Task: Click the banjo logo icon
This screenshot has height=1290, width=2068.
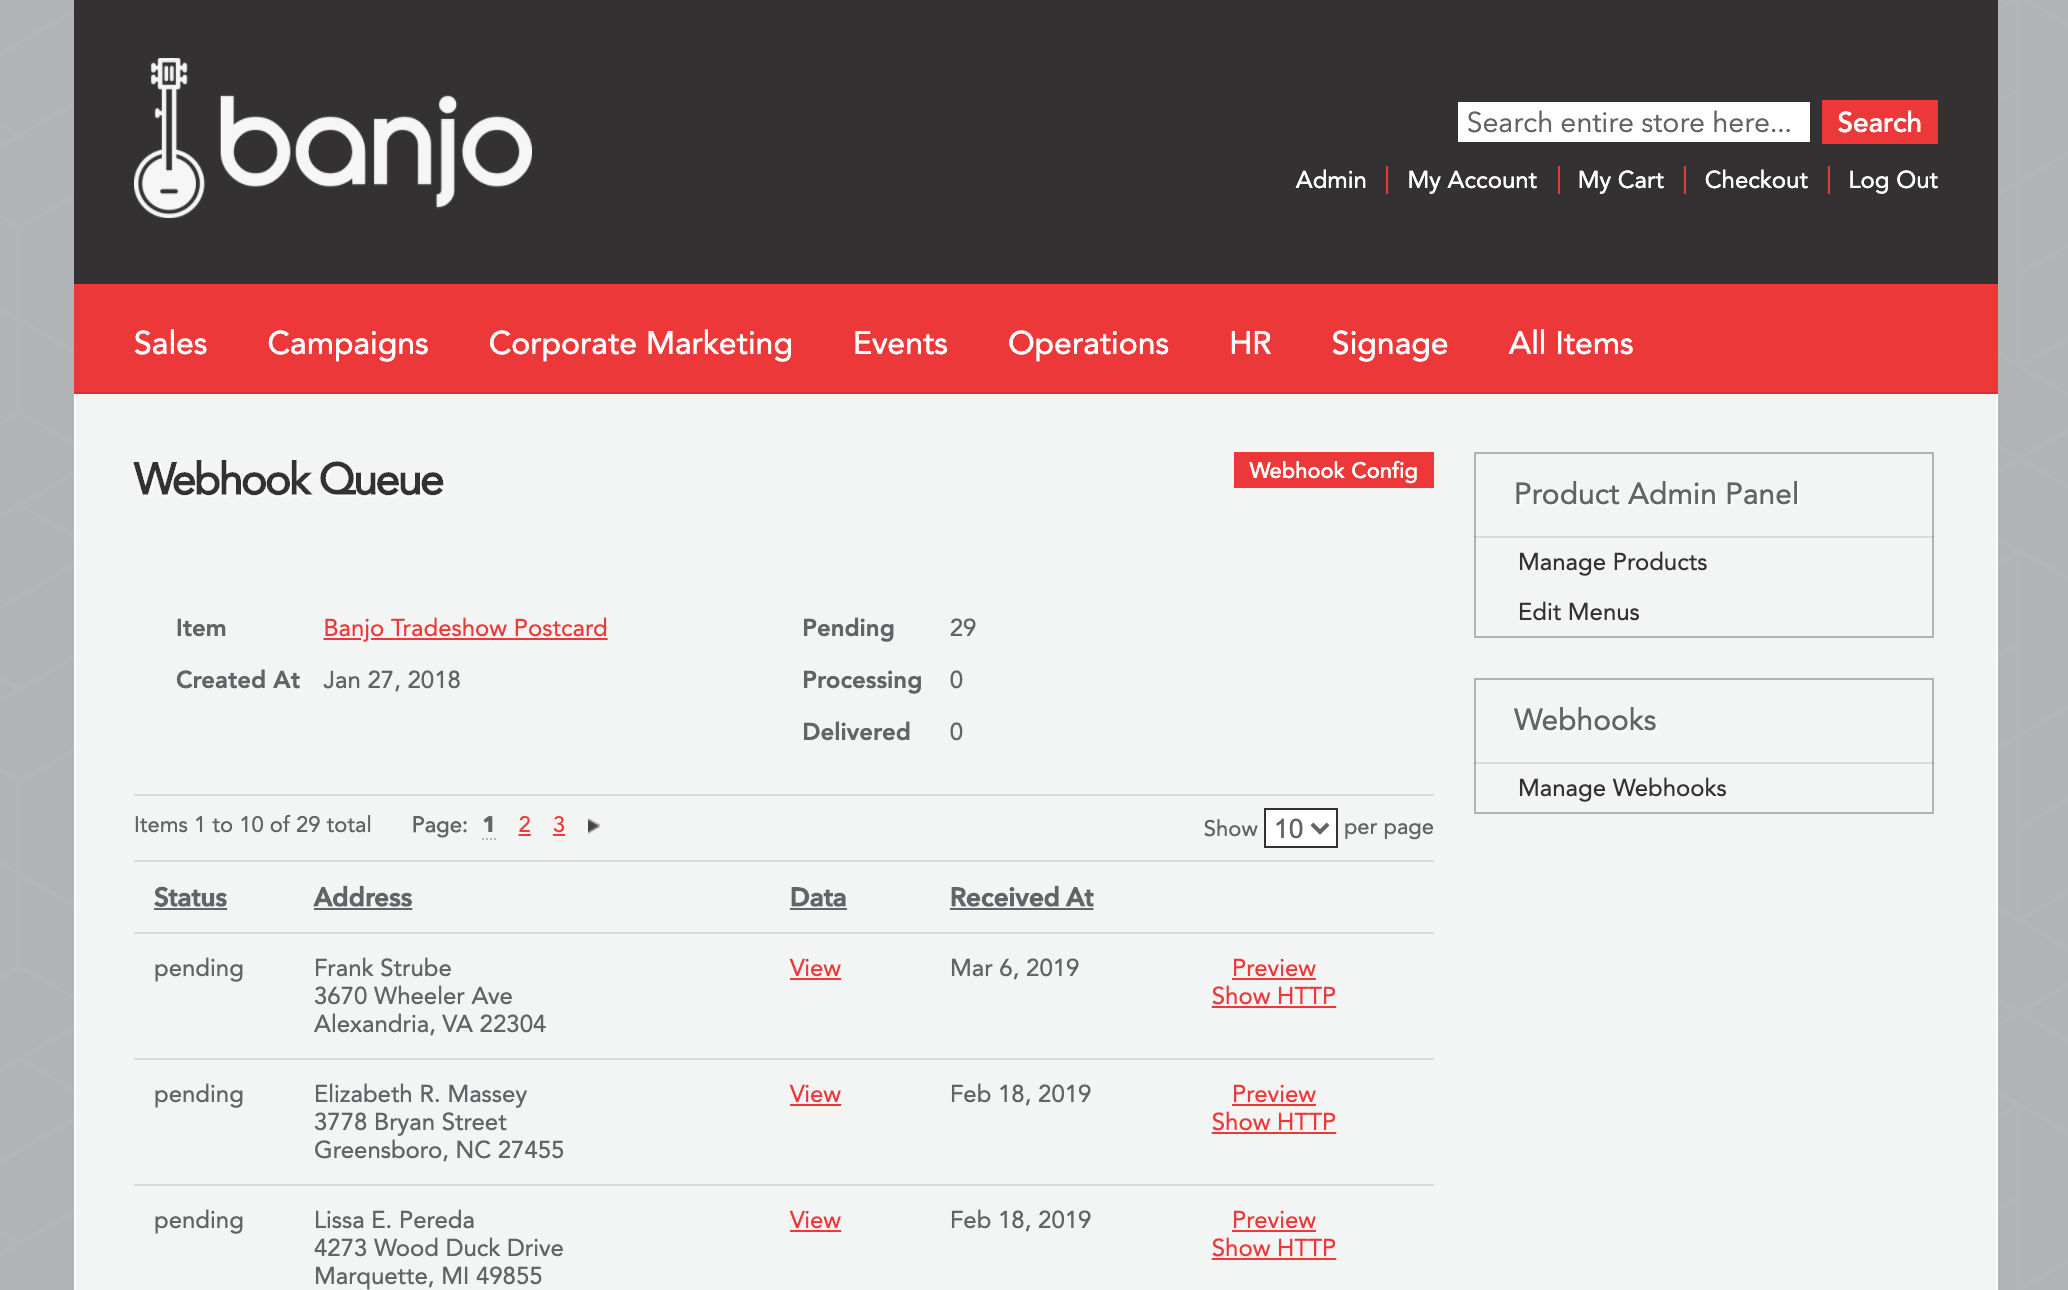Action: pyautogui.click(x=168, y=138)
